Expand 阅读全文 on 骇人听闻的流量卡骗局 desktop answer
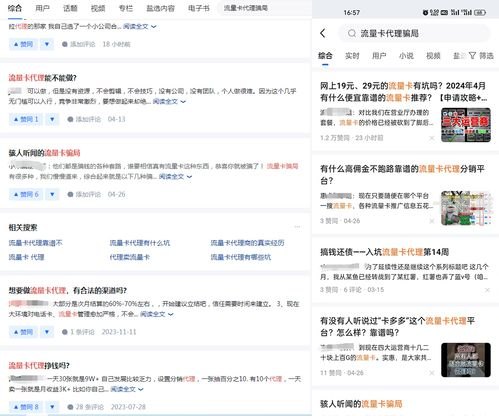 pyautogui.click(x=175, y=176)
